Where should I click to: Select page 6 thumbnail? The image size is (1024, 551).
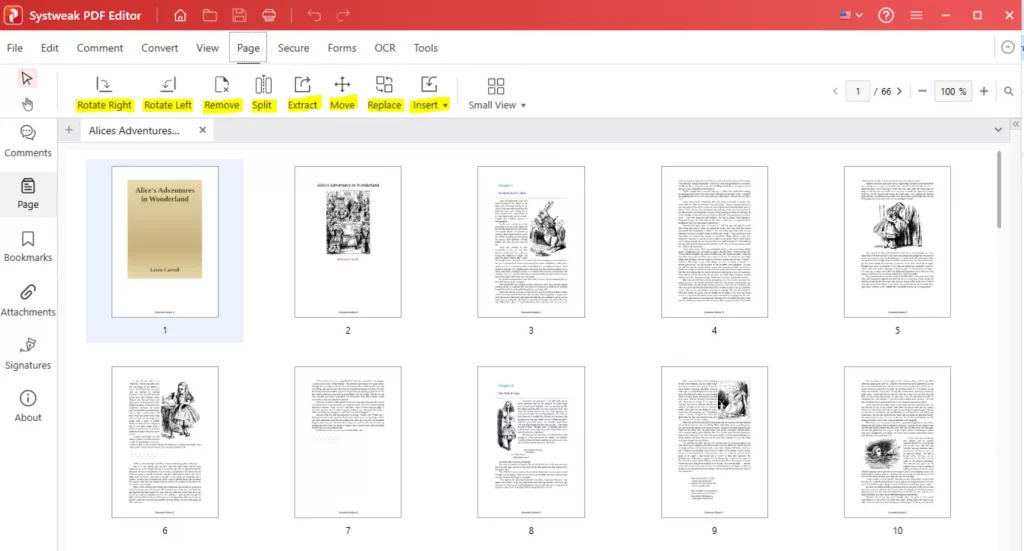165,442
